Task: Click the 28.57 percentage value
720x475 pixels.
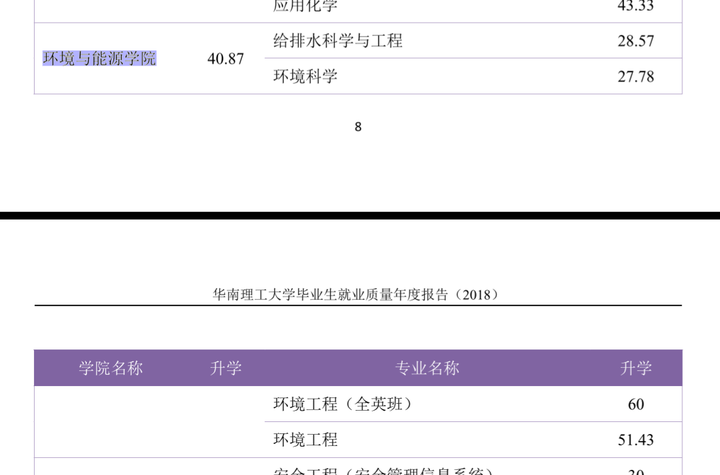Action: point(635,41)
